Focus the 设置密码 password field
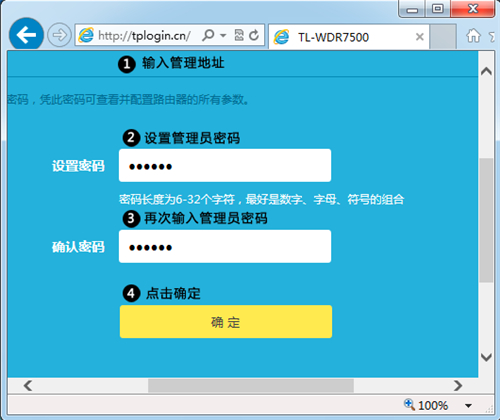 [225, 165]
